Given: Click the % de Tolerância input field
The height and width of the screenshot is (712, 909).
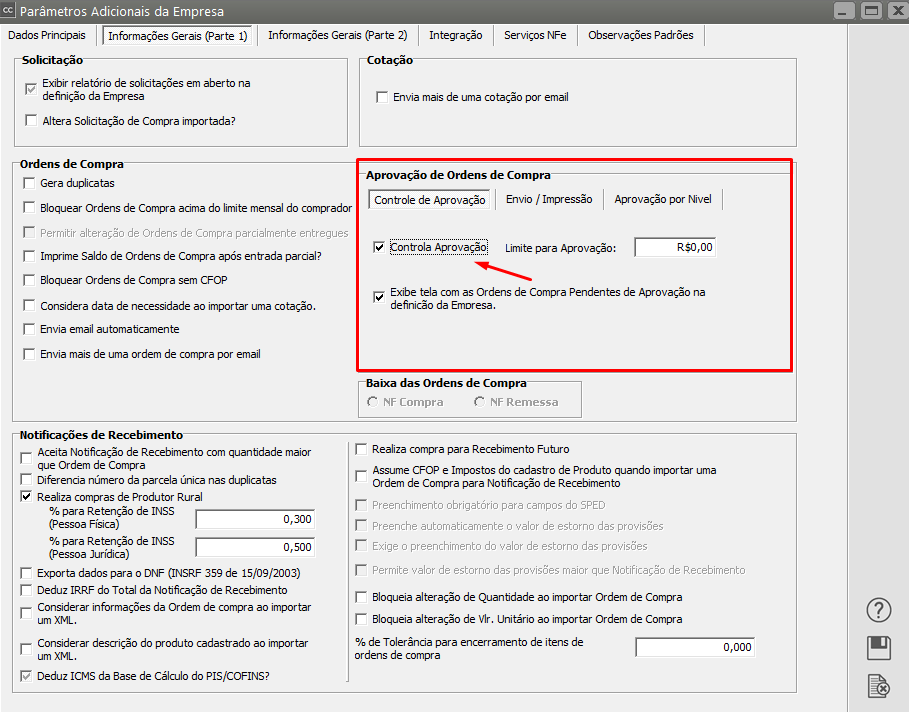Looking at the screenshot, I should (695, 647).
